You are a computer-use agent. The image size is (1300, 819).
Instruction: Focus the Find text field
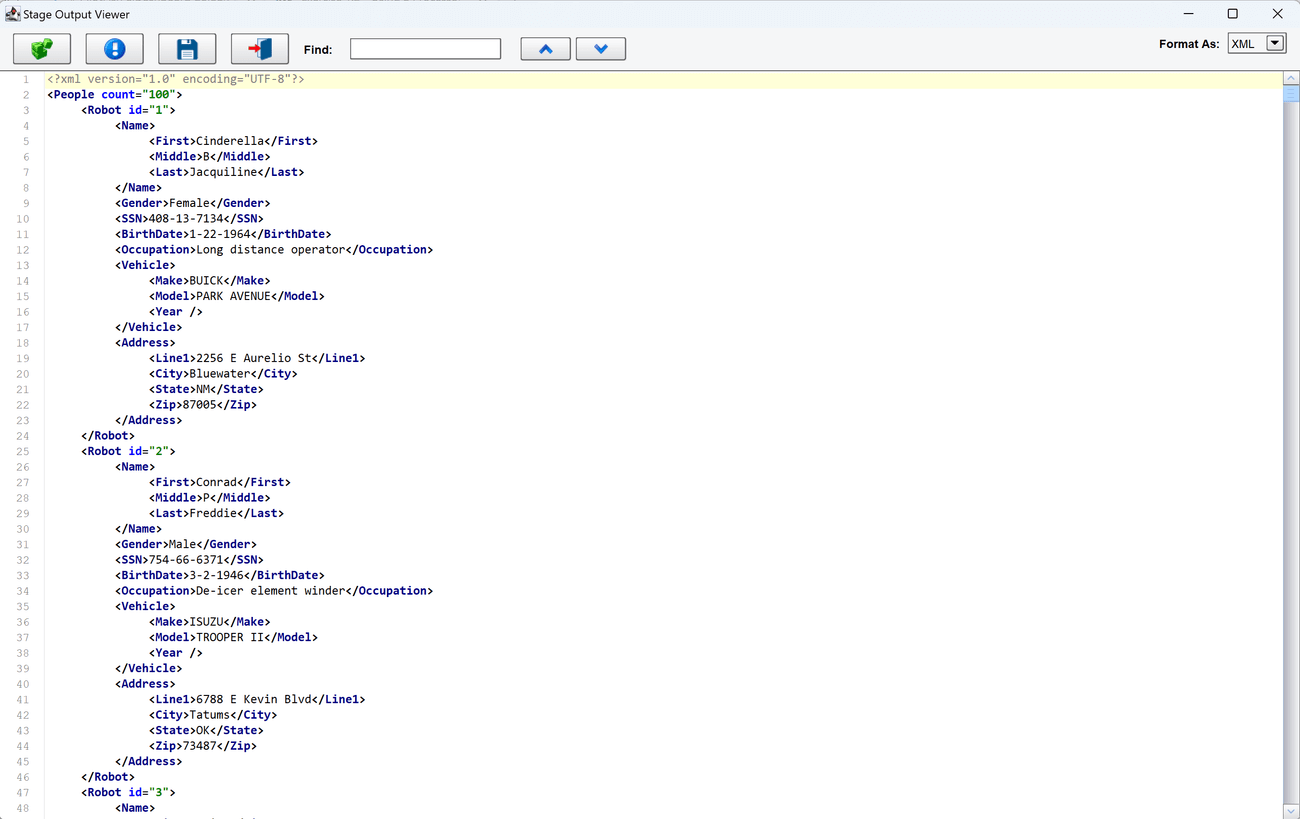425,49
